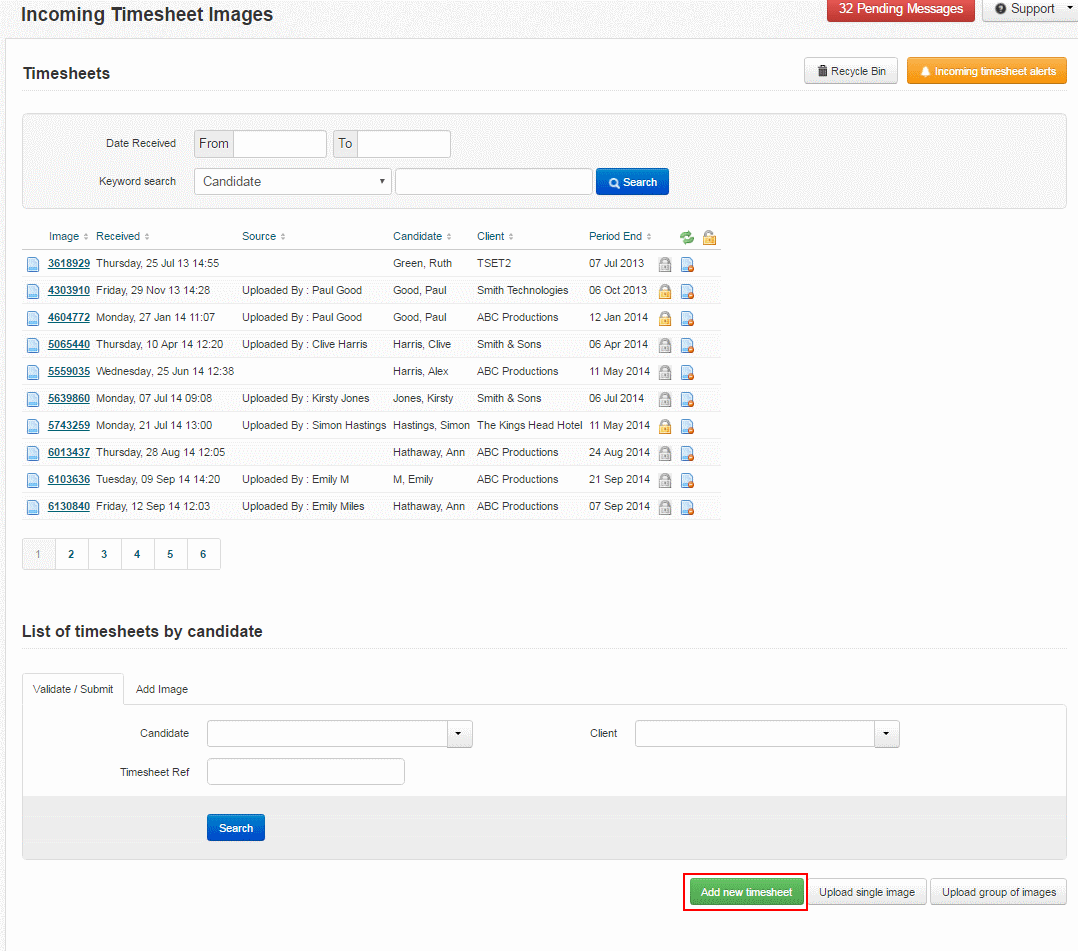Click remove-image icon in the 6013437 row
Screen dimensions: 1078x951
coord(687,453)
